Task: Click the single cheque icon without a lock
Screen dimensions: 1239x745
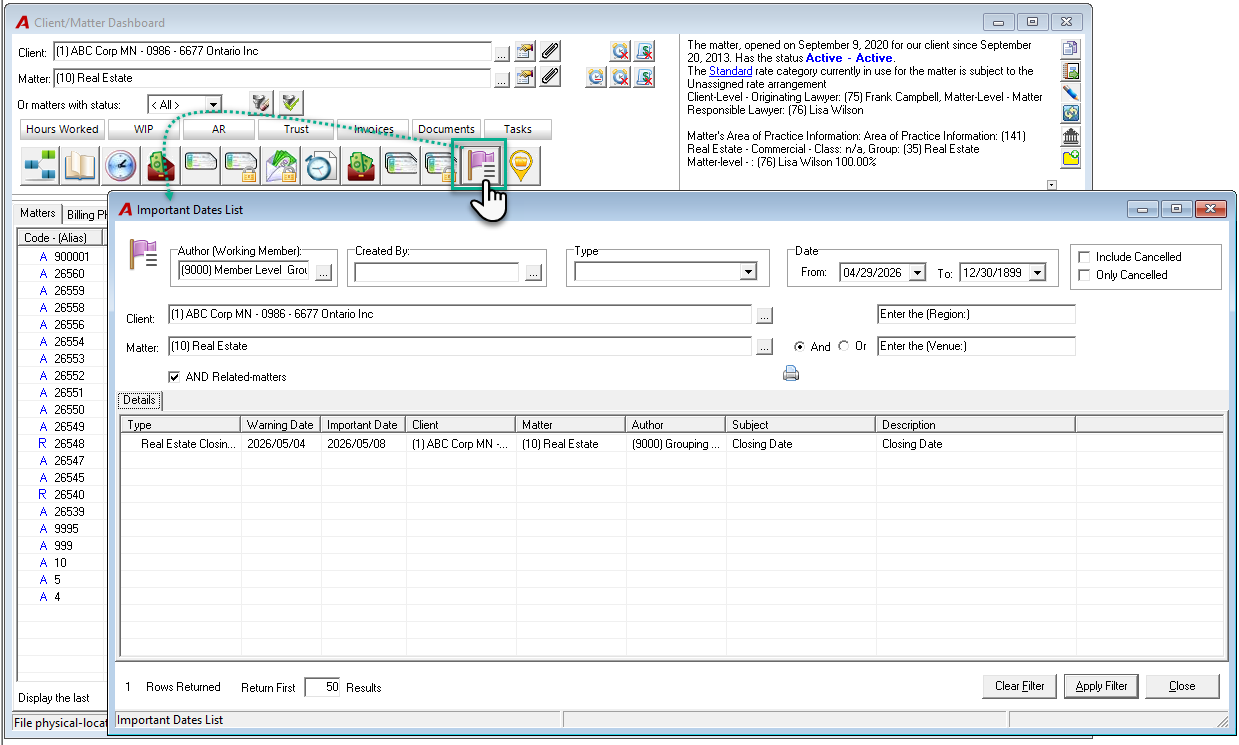Action: [200, 165]
